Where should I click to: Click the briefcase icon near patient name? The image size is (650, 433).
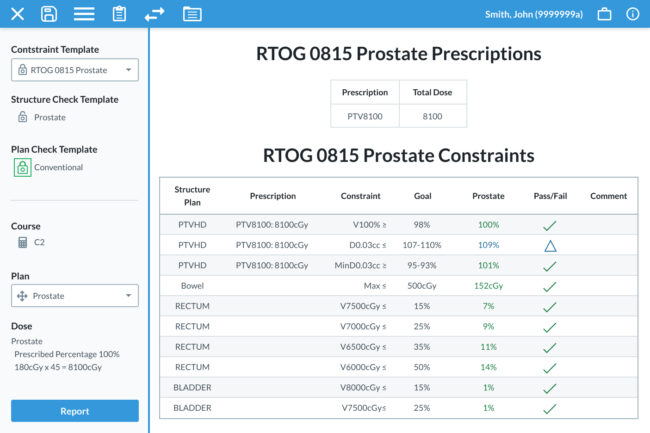coord(604,14)
